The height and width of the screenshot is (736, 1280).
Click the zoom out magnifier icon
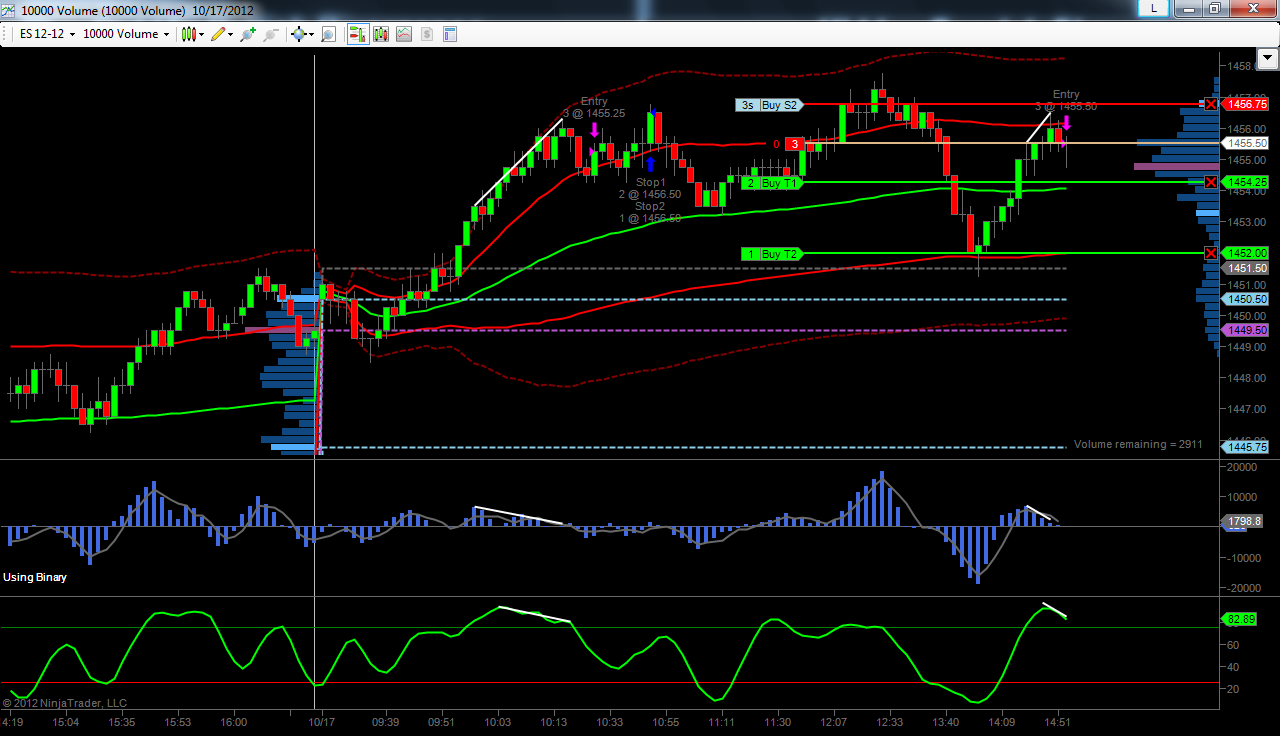(x=271, y=34)
